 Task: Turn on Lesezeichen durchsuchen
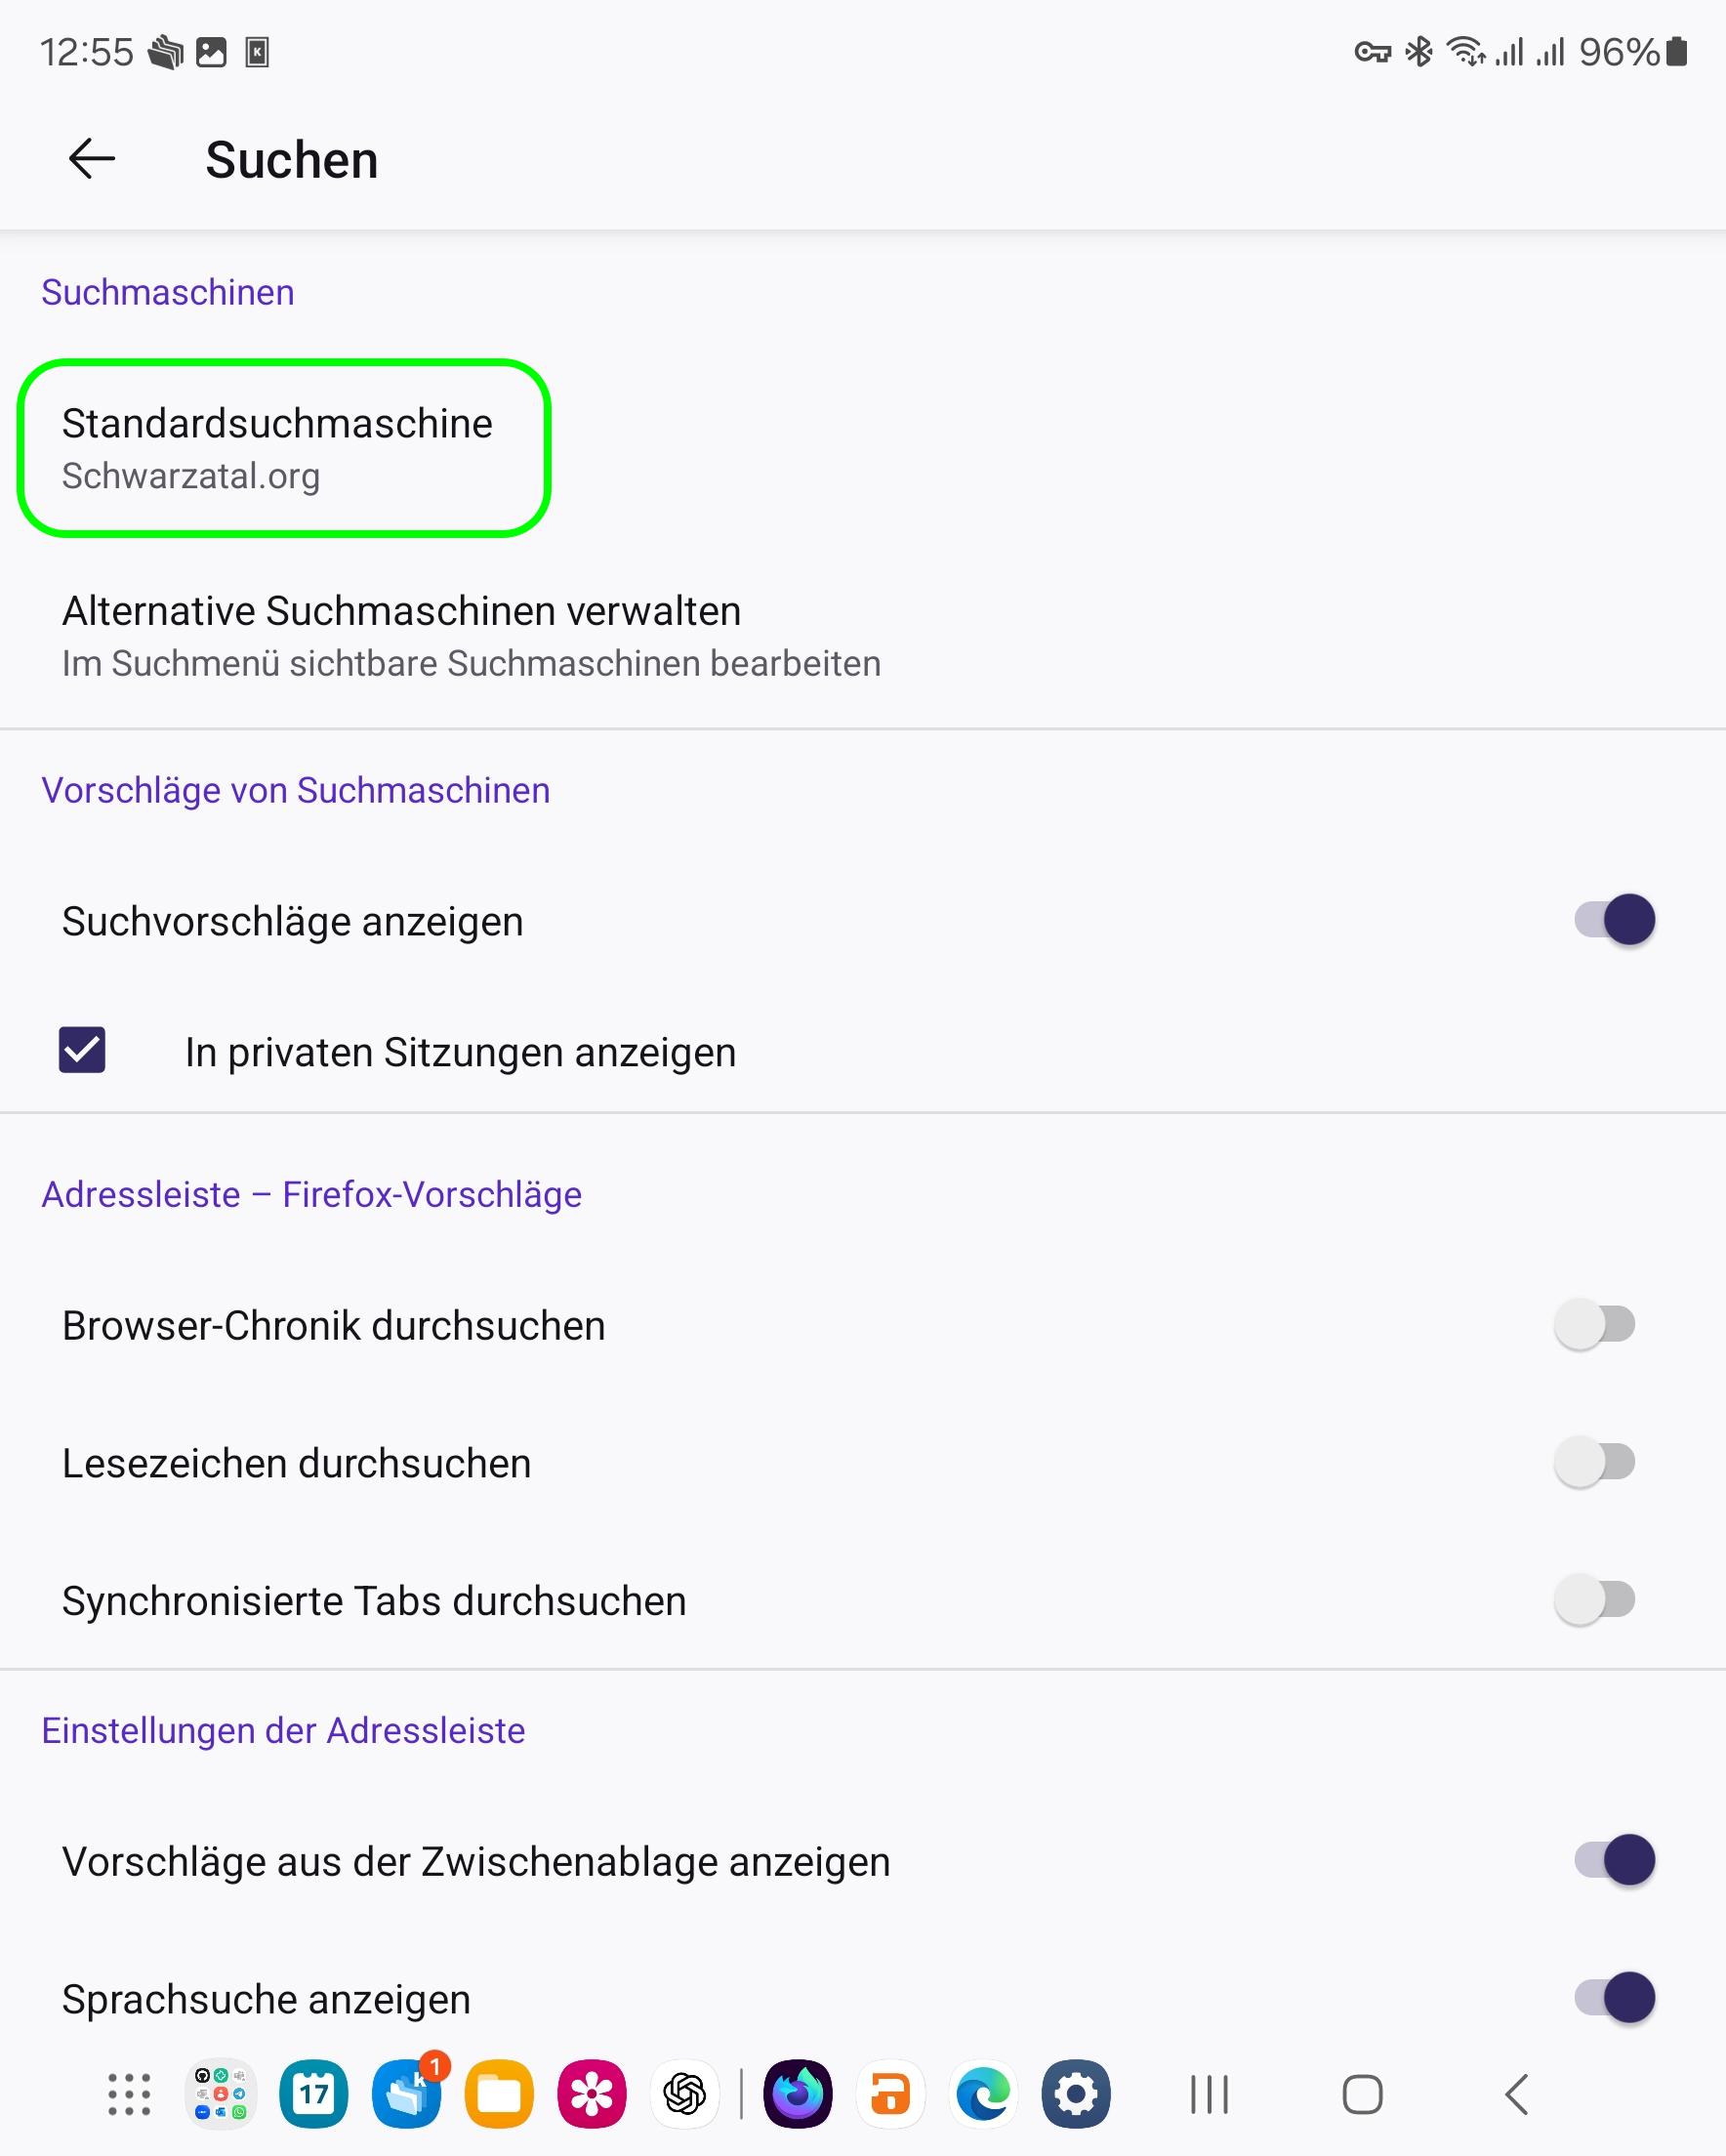tap(1594, 1463)
